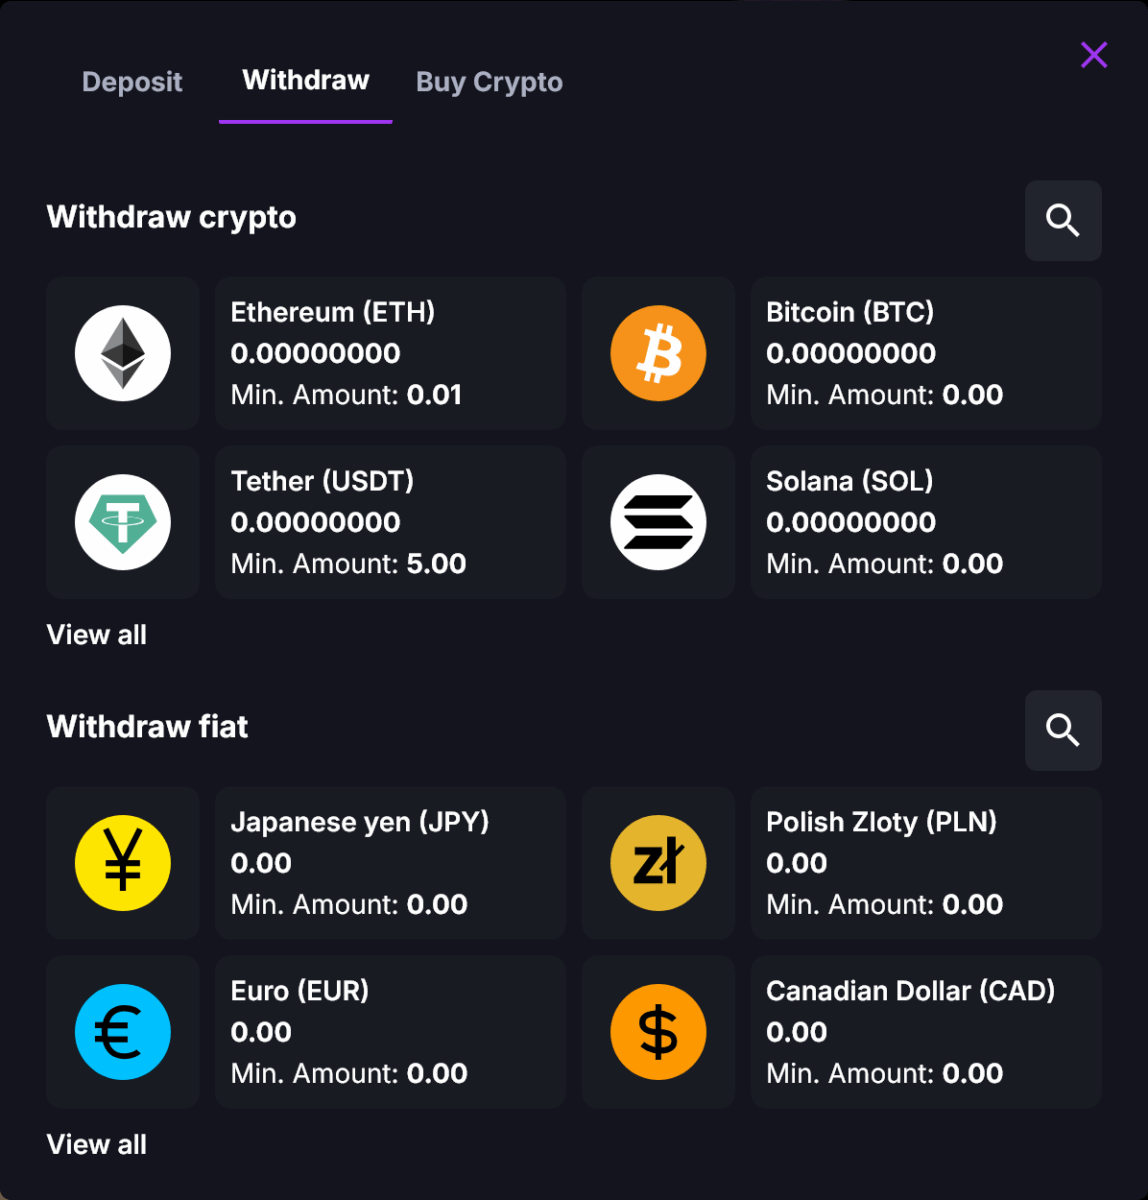The width and height of the screenshot is (1148, 1200).
Task: Select the Japanese yen currency icon
Action: (122, 862)
